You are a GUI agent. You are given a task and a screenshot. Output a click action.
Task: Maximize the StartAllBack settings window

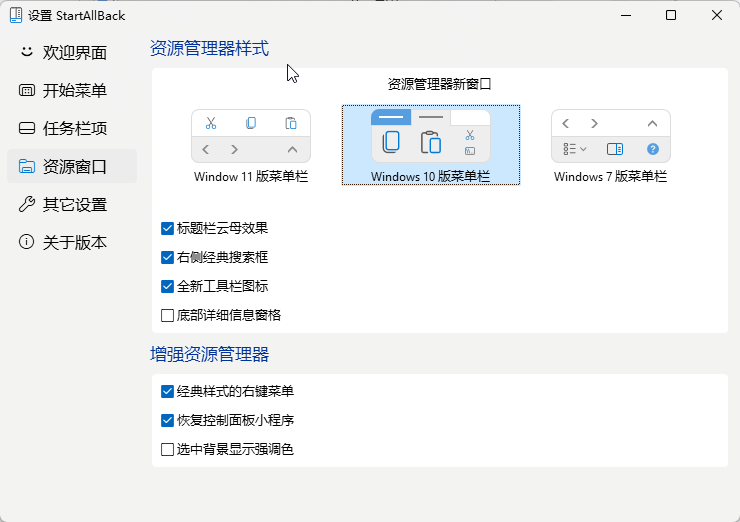671,15
